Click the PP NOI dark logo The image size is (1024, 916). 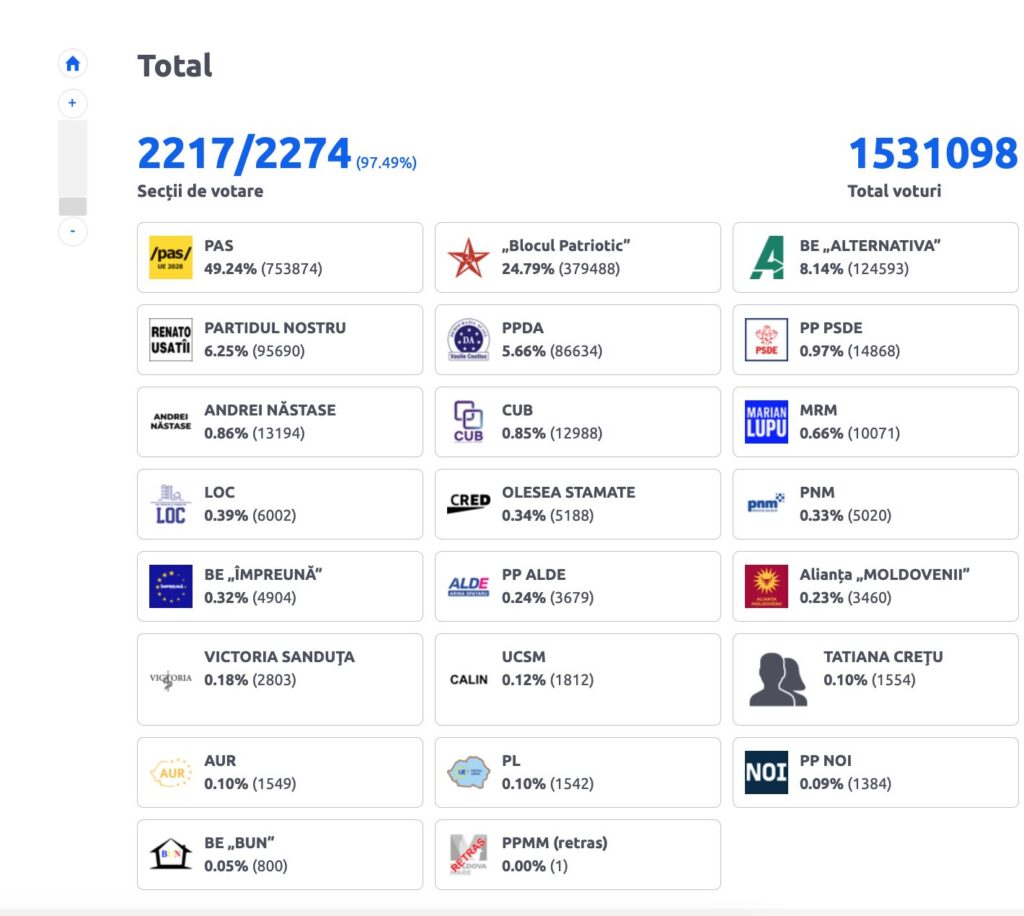[x=766, y=772]
